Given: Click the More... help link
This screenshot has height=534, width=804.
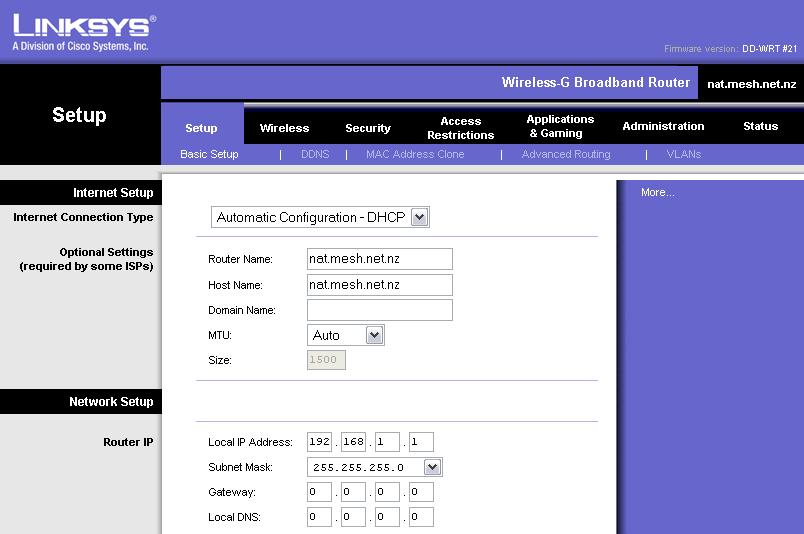Looking at the screenshot, I should [658, 192].
